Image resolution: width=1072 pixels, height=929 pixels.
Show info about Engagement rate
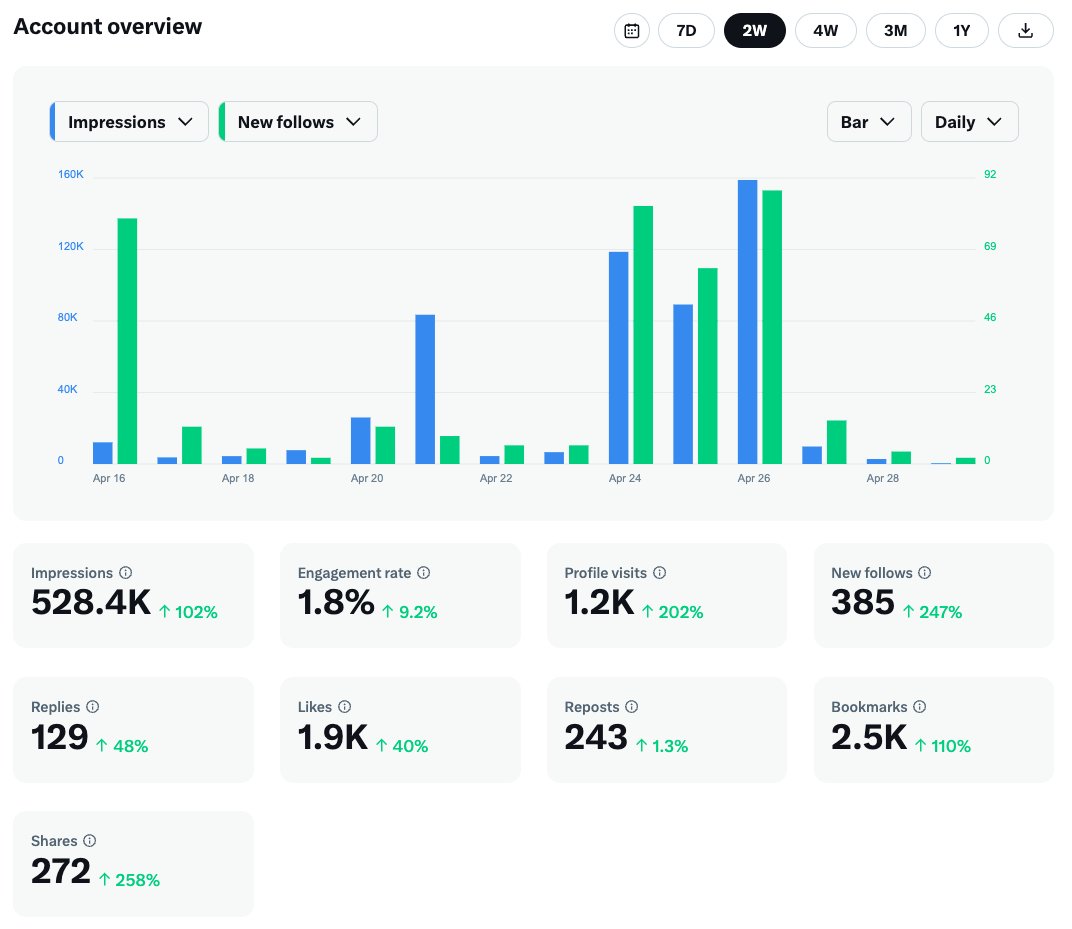tap(424, 572)
